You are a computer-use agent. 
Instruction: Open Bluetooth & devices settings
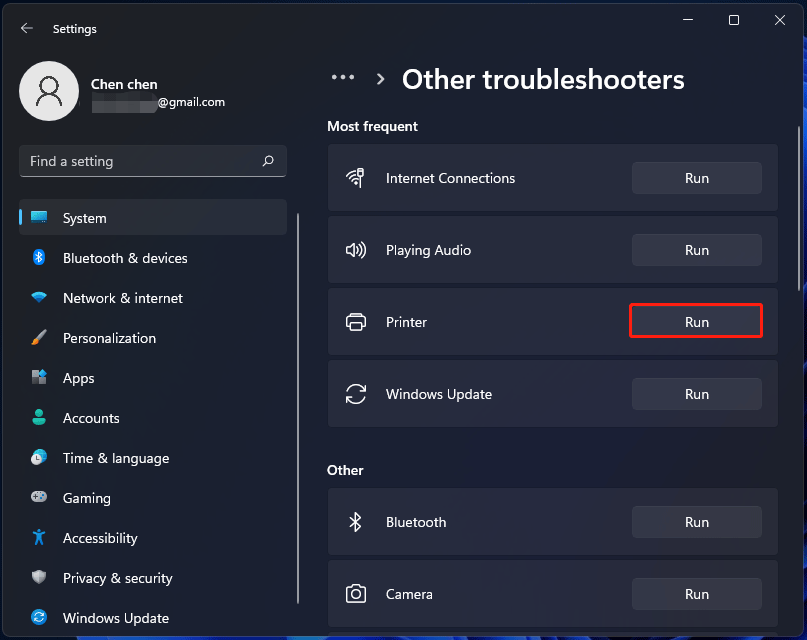pos(153,258)
